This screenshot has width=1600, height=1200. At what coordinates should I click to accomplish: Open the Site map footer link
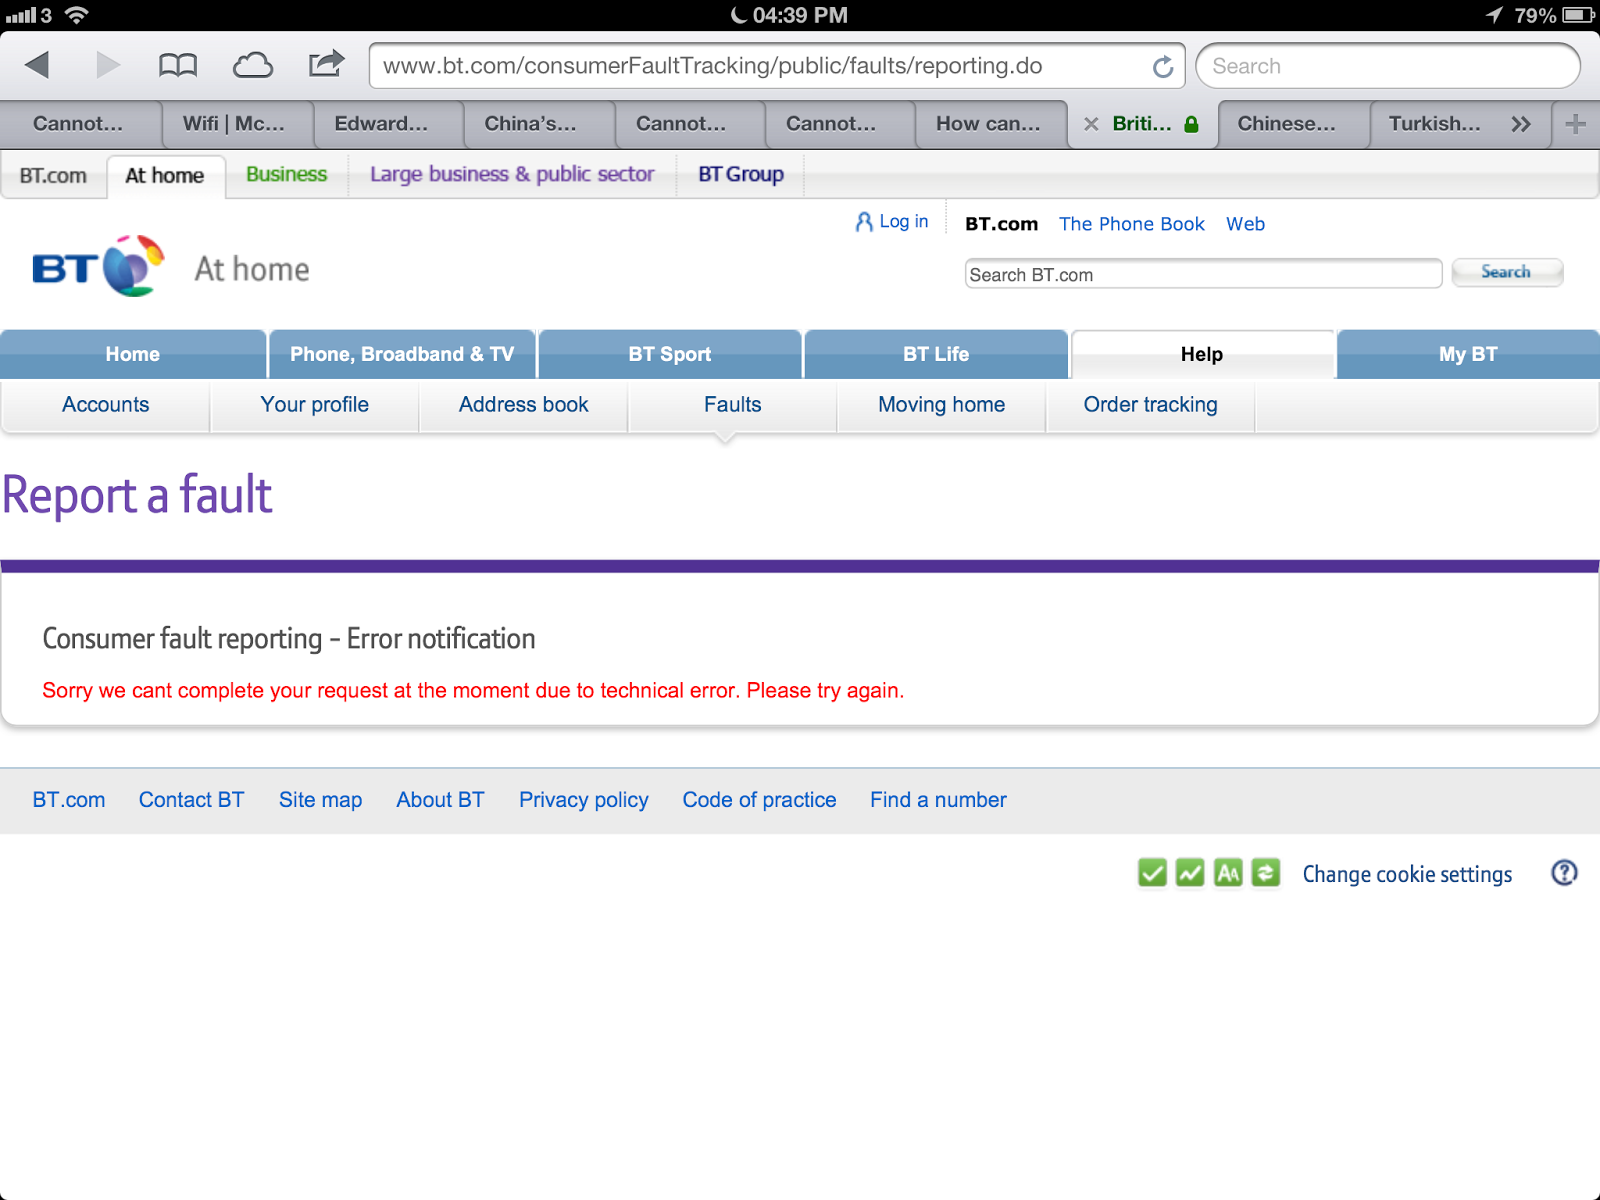[321, 800]
